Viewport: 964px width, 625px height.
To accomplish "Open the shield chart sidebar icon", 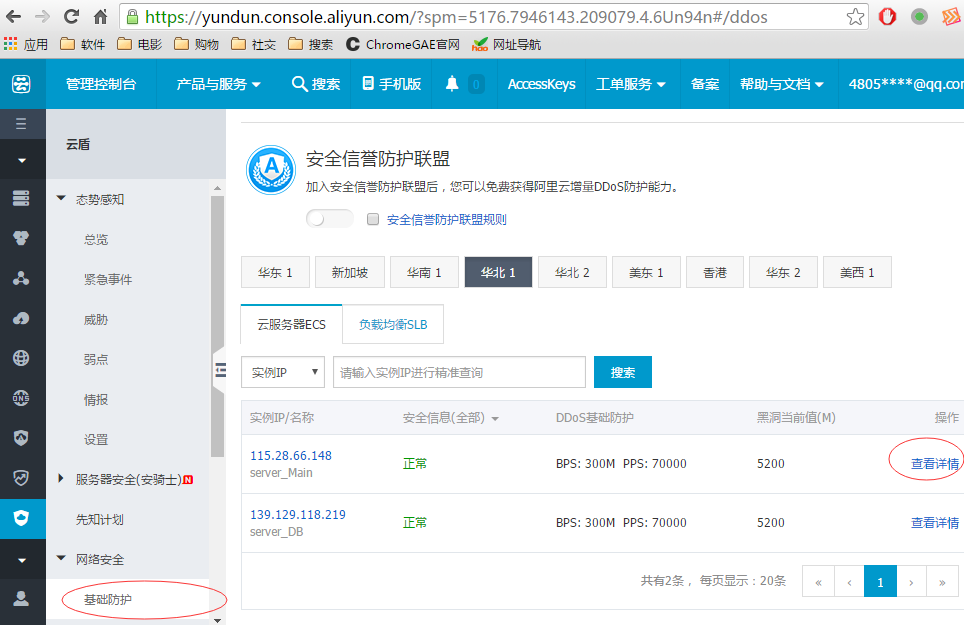I will 21,478.
